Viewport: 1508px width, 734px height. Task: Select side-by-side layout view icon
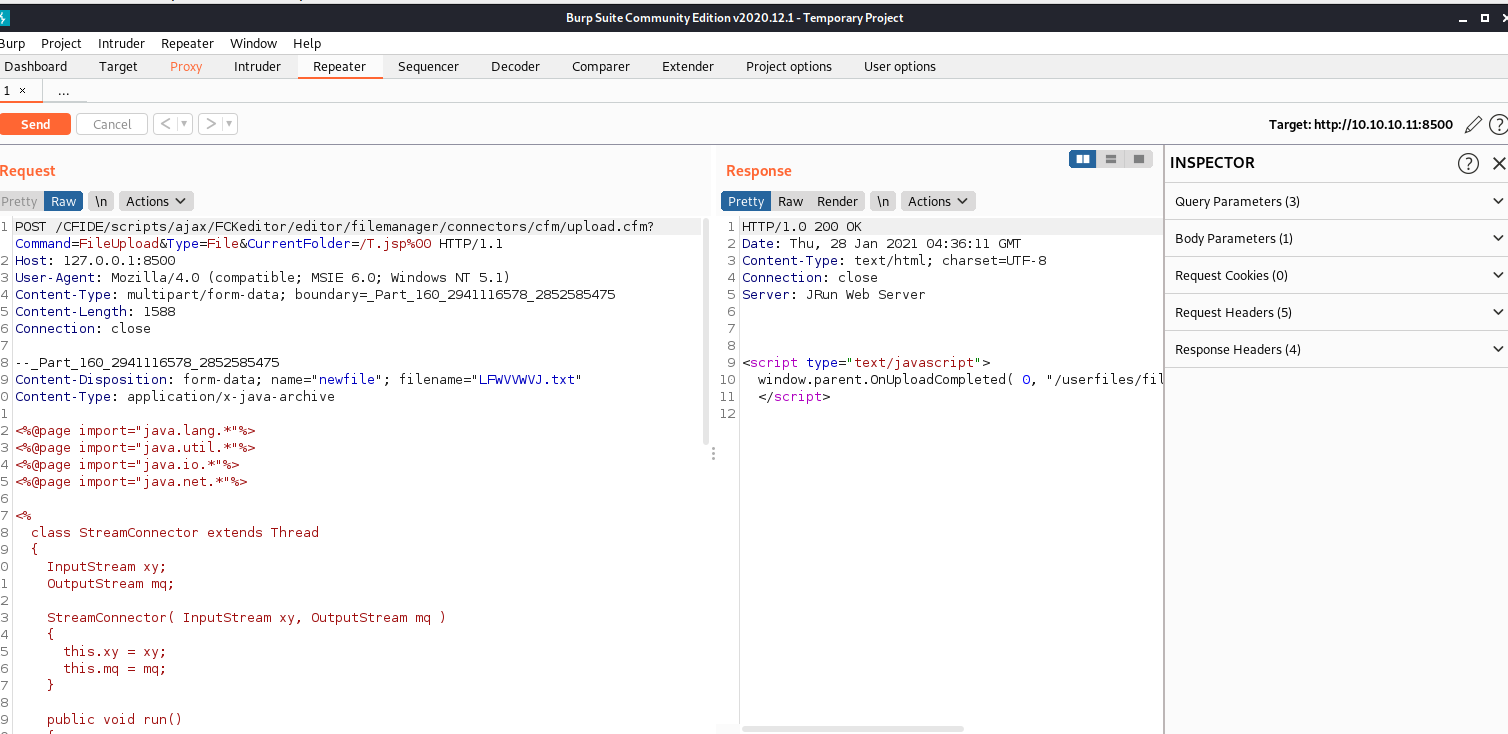coord(1083,159)
